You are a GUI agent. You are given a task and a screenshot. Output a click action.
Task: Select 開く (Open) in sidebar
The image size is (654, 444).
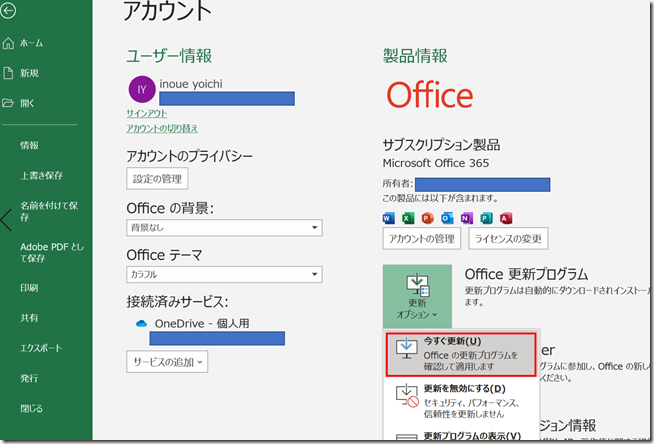[x=27, y=103]
